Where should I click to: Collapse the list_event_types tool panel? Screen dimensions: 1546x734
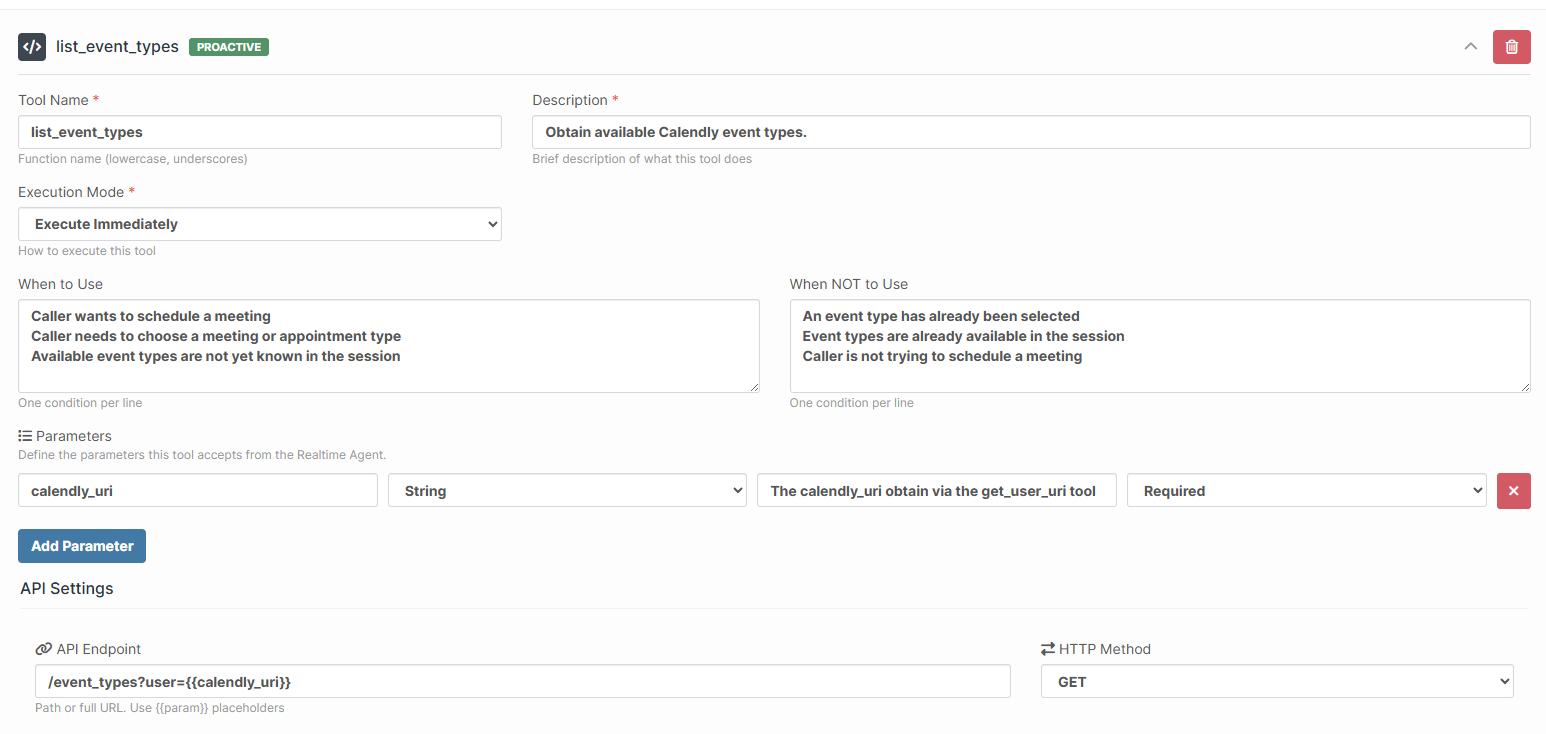click(1470, 47)
